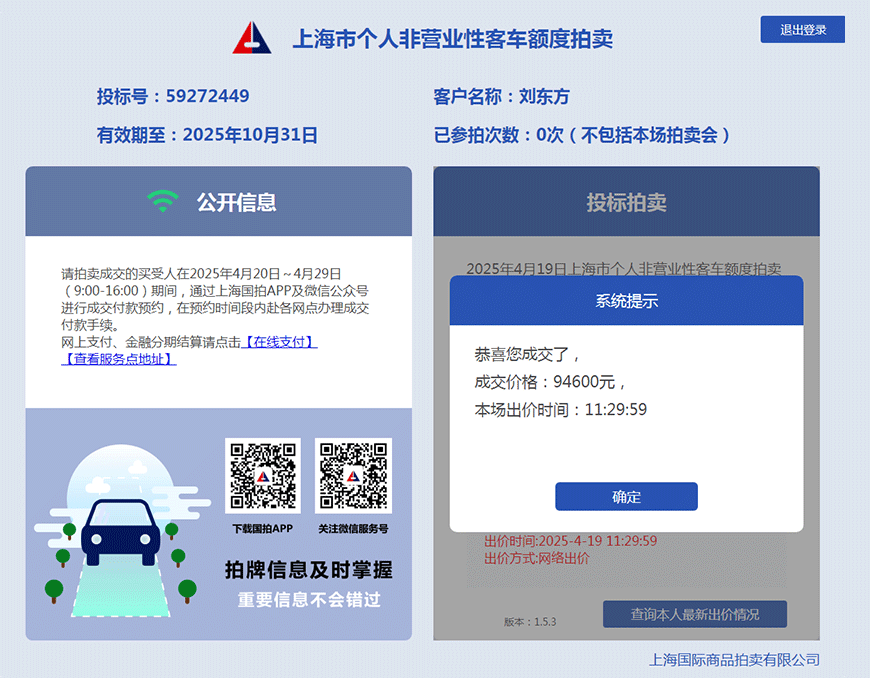This screenshot has width=870, height=678.
Task: Click the 系统提示 dialog title bar
Action: 626,301
